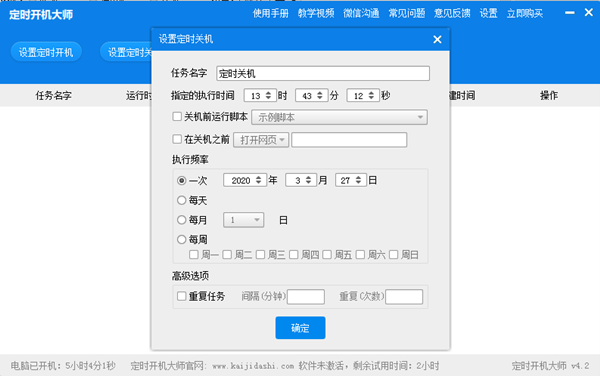Decrease the minute stepper value

(320, 98)
